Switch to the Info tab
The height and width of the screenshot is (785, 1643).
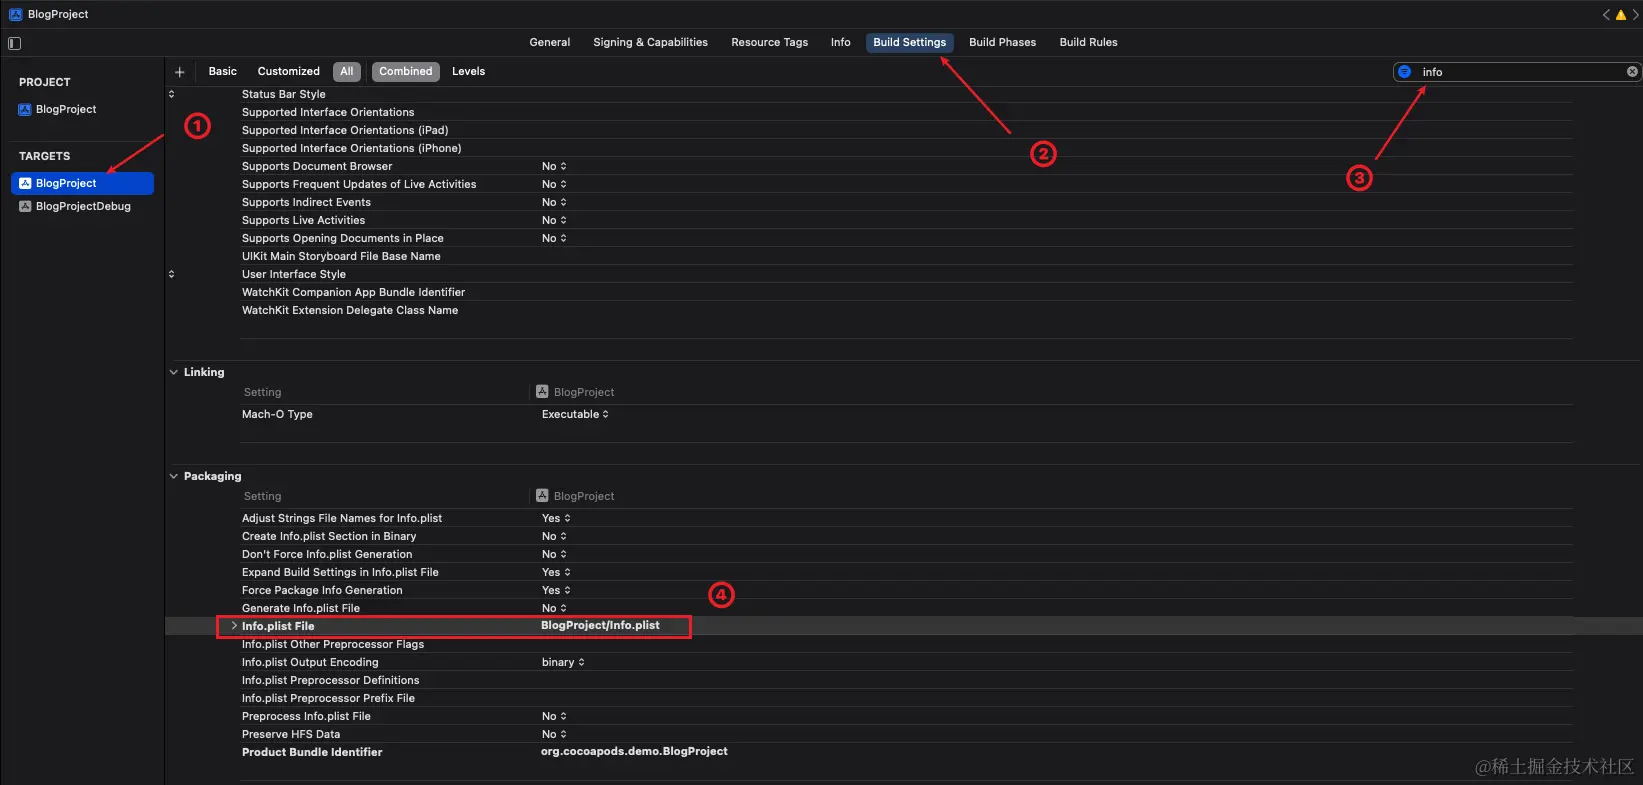[840, 42]
